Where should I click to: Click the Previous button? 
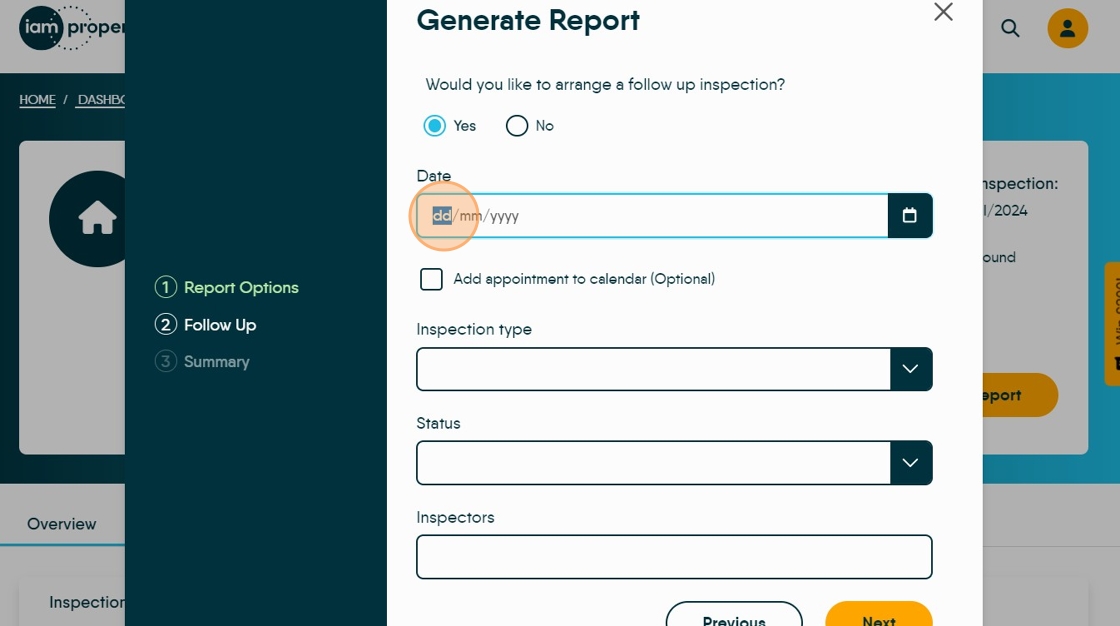[x=734, y=617]
